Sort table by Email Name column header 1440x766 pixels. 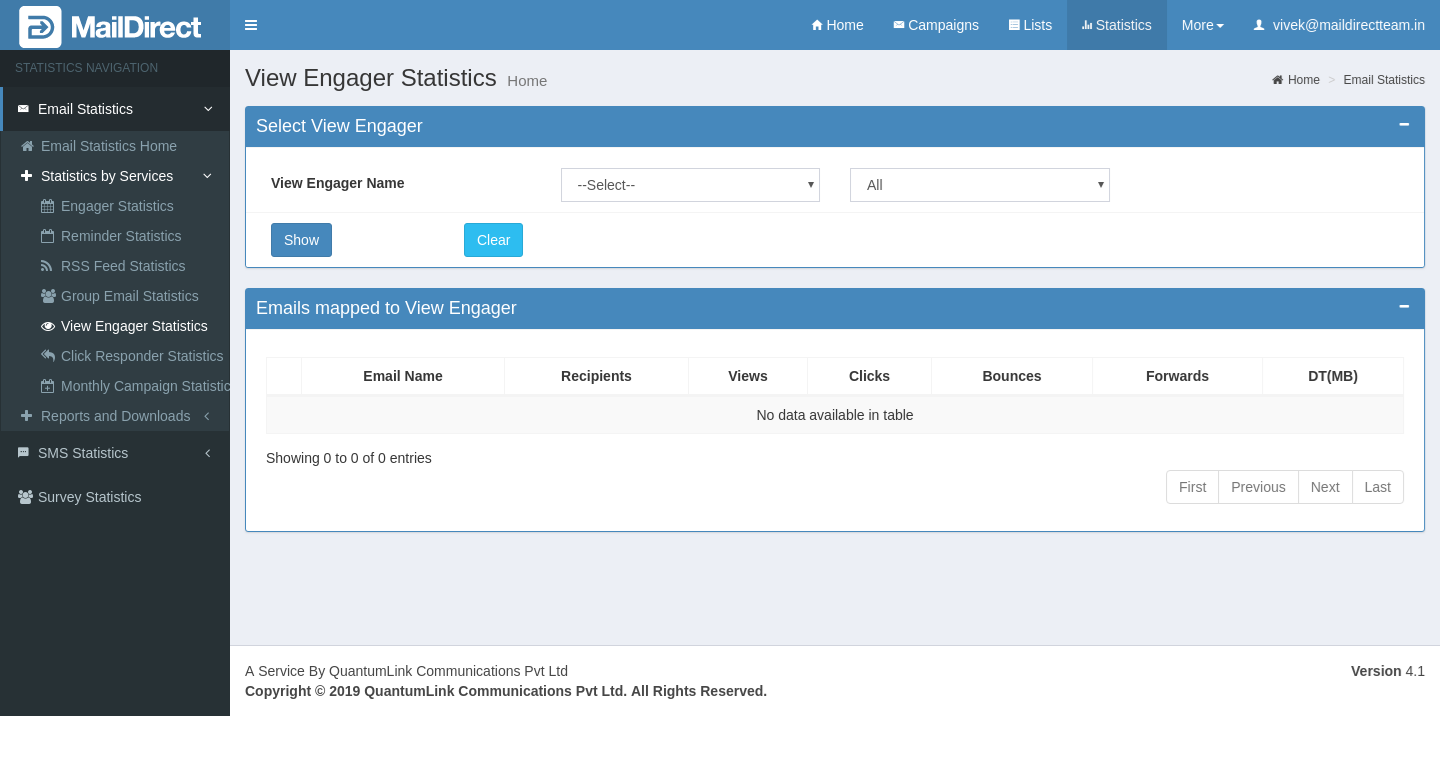point(402,376)
